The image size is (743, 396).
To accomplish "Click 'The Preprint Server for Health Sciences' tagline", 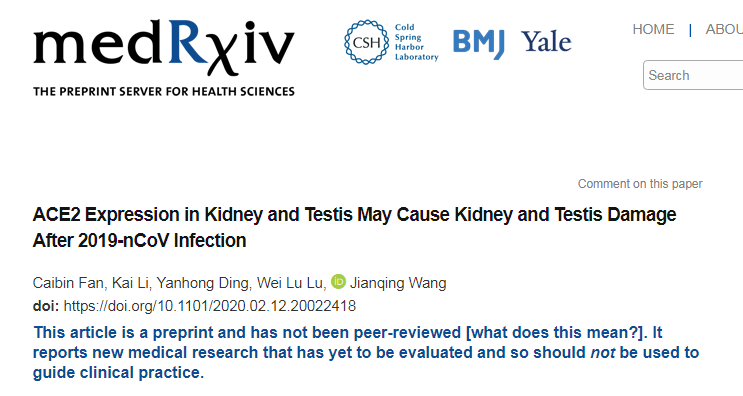I will (164, 91).
